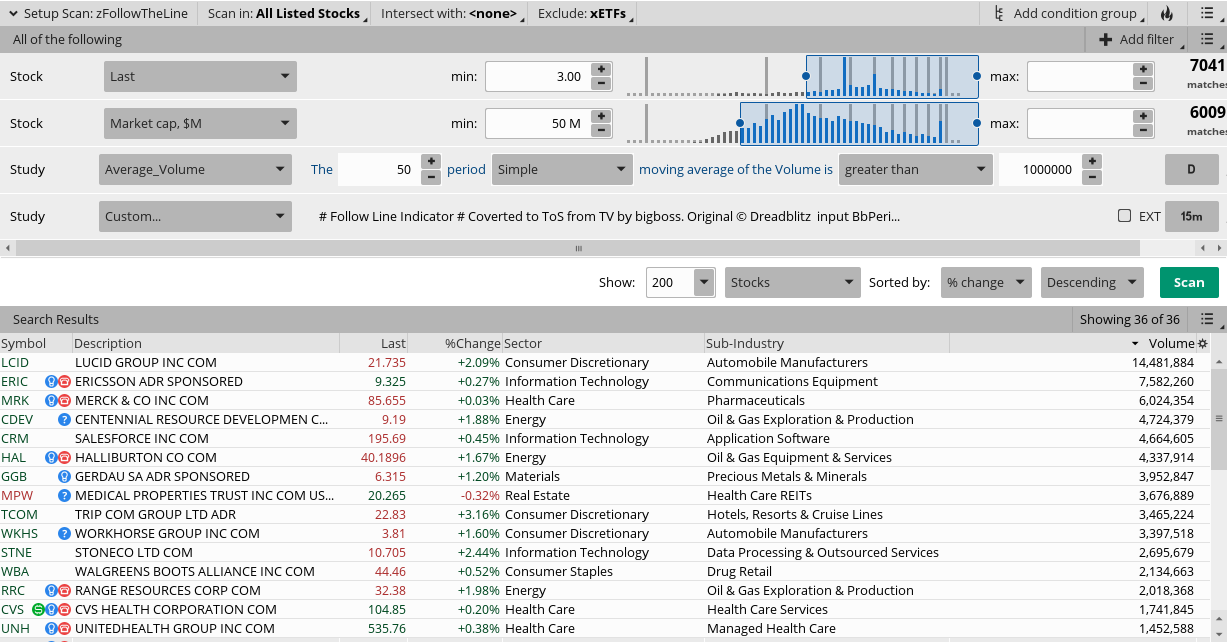Click the green icon next to CVS
This screenshot has width=1227, height=642.
coord(39,610)
